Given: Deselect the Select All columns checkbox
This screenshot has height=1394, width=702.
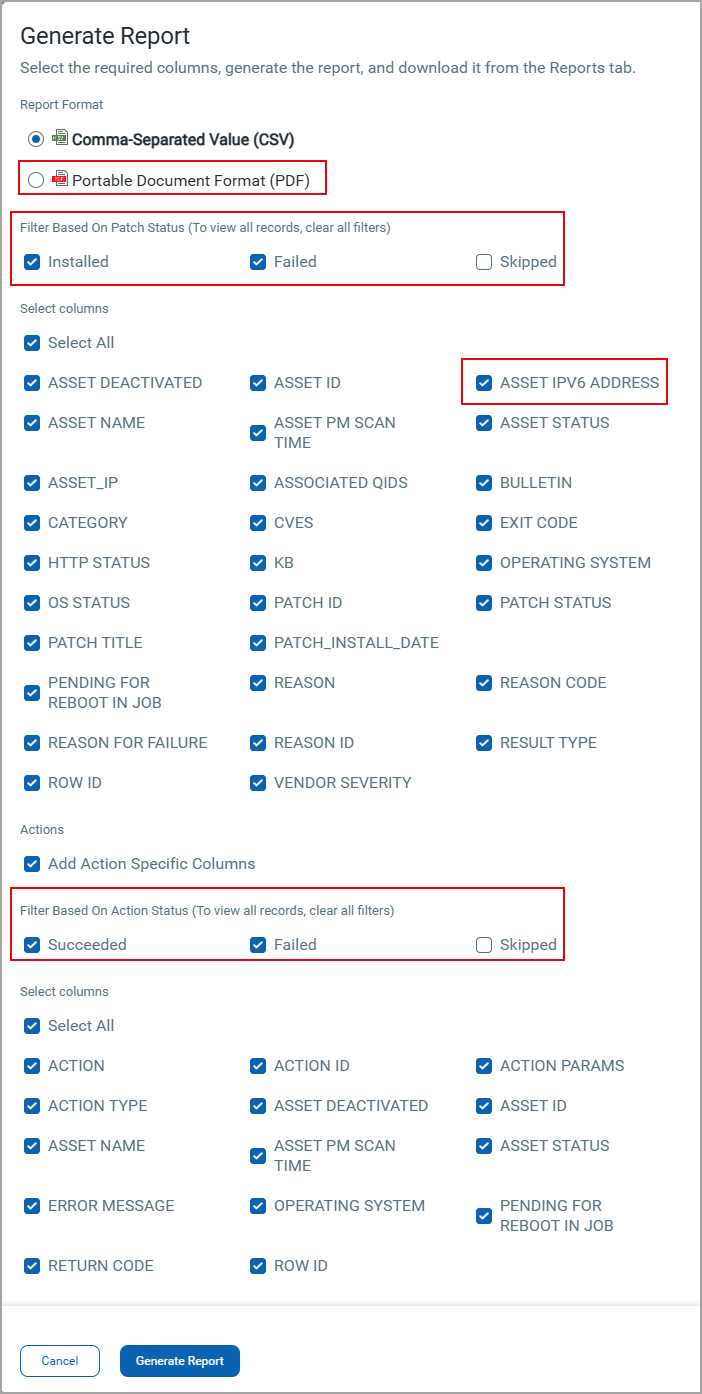Looking at the screenshot, I should 32,342.
